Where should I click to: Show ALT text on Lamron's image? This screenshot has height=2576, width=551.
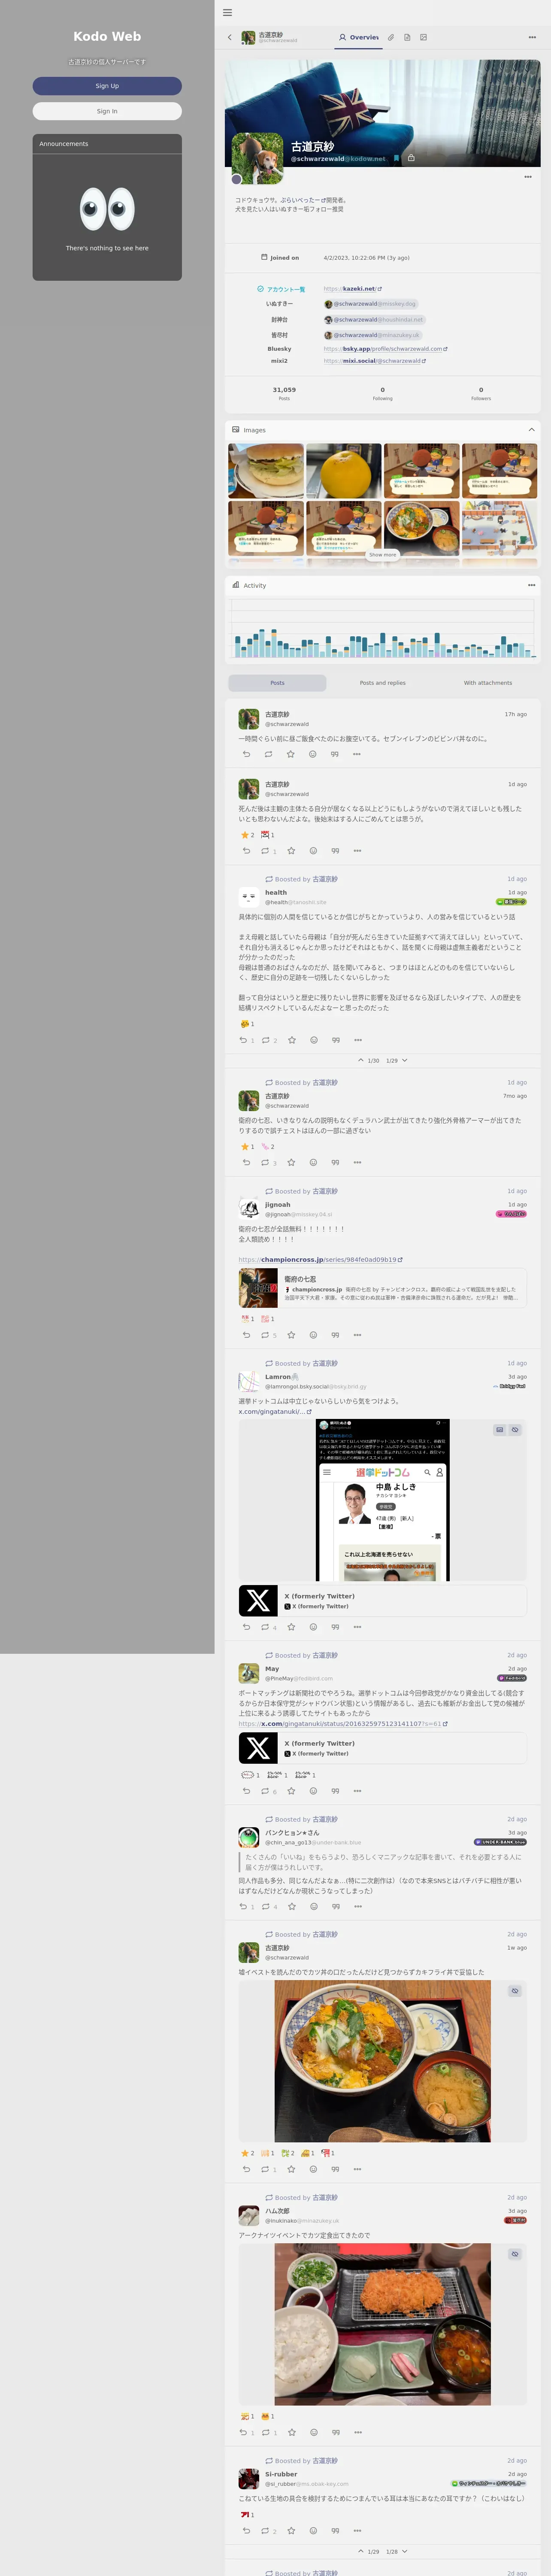pyautogui.click(x=499, y=1430)
